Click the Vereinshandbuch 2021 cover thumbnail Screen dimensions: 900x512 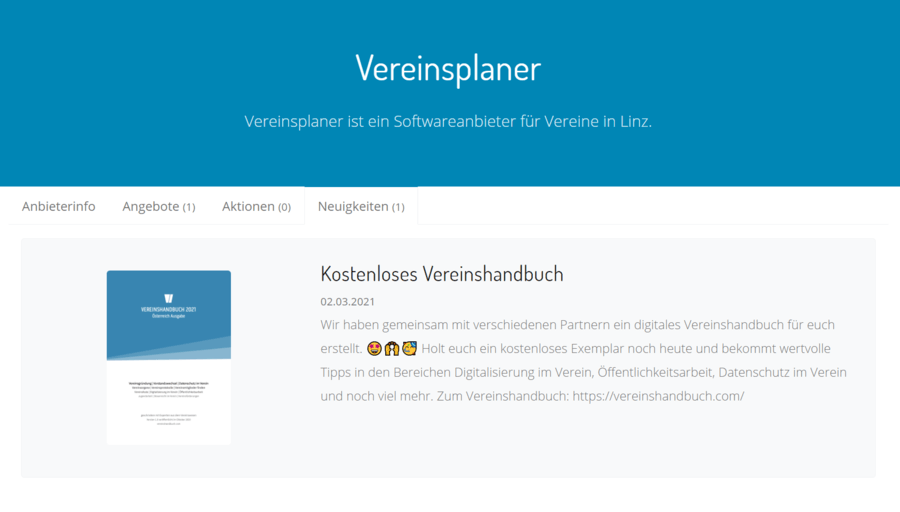168,357
